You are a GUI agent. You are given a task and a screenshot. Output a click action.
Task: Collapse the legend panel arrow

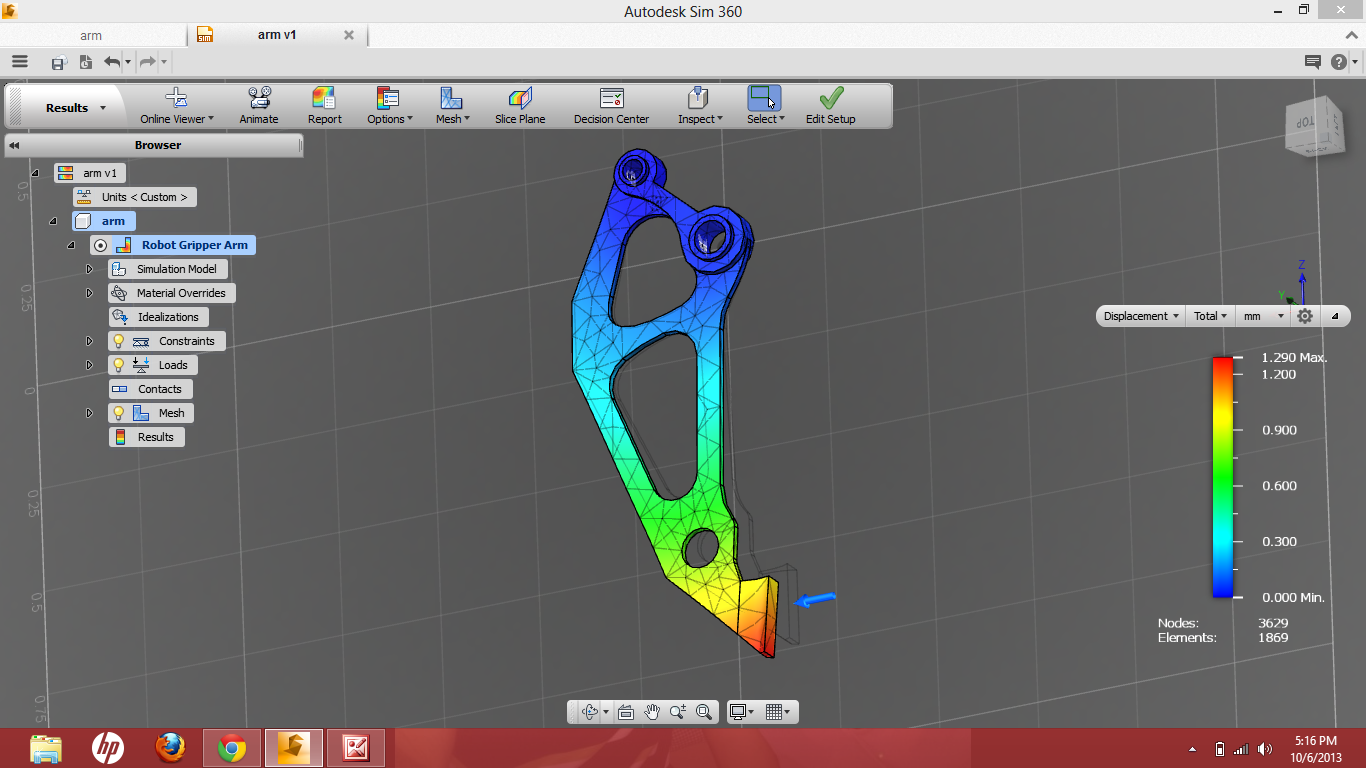[1335, 316]
